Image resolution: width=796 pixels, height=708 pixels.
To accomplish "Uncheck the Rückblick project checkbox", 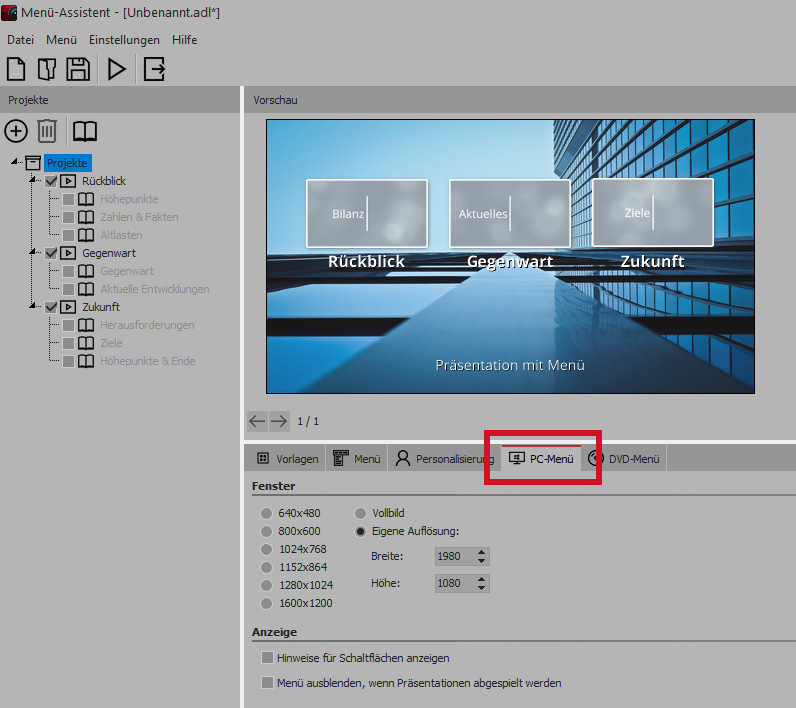I will [51, 181].
